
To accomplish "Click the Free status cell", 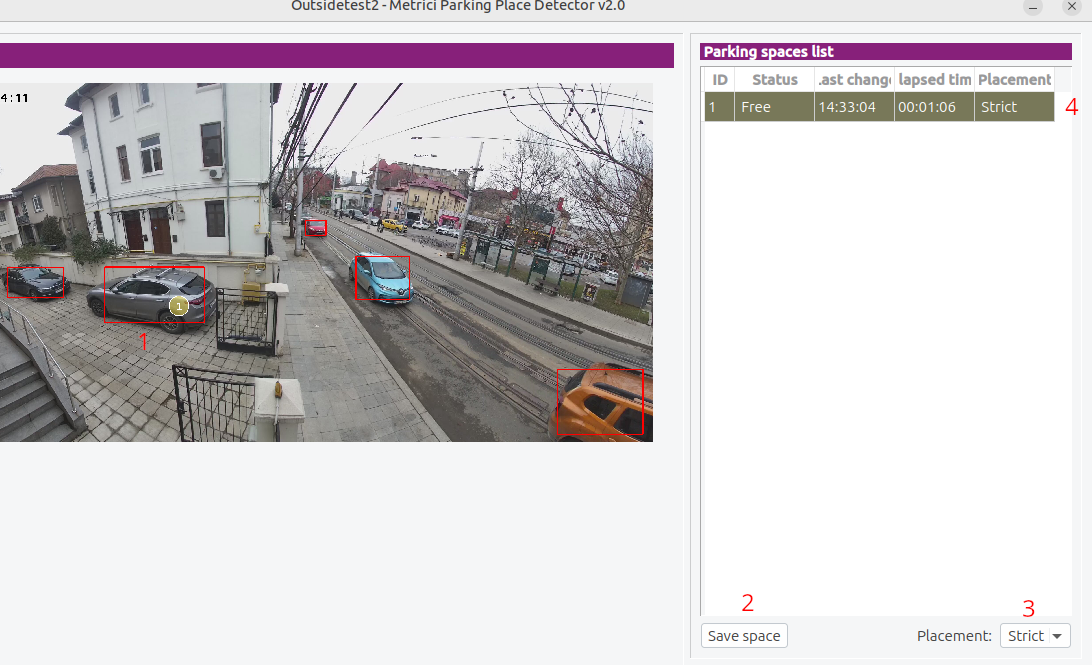I will point(774,107).
